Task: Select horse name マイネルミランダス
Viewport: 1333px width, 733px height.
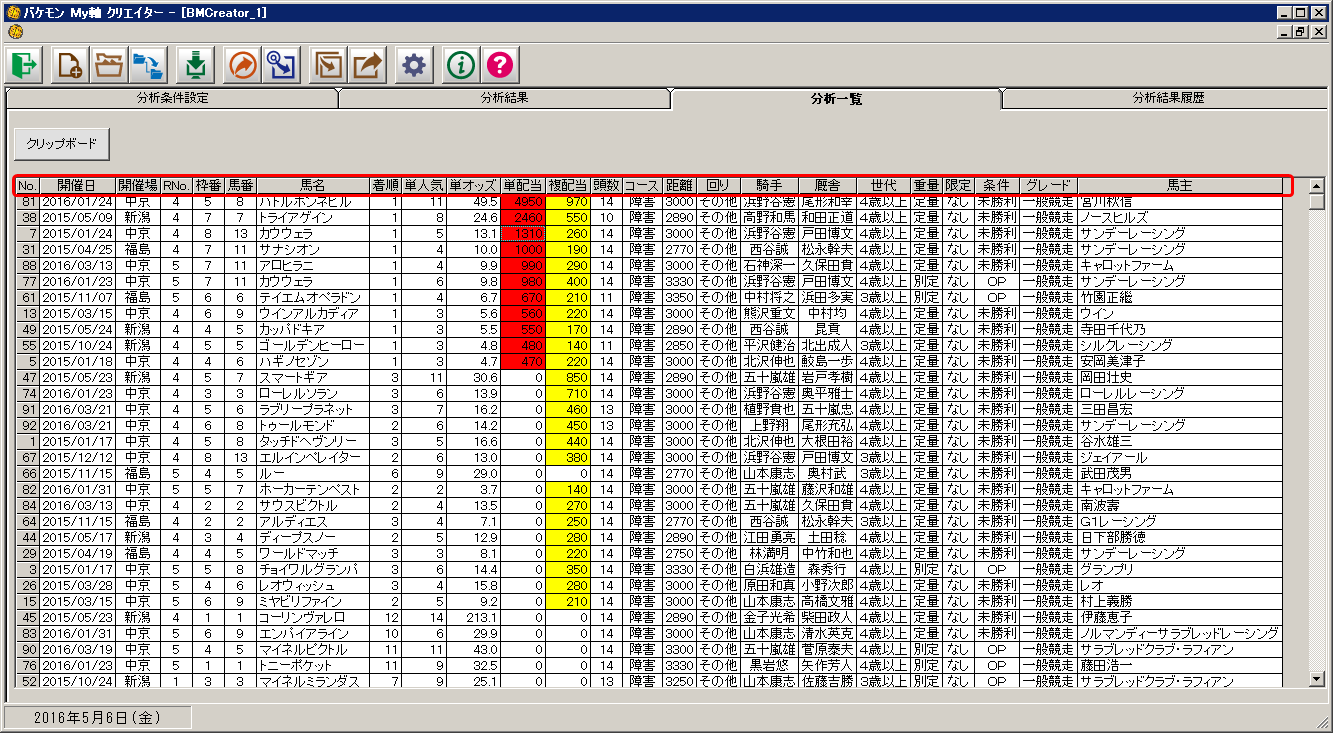Action: pyautogui.click(x=312, y=681)
